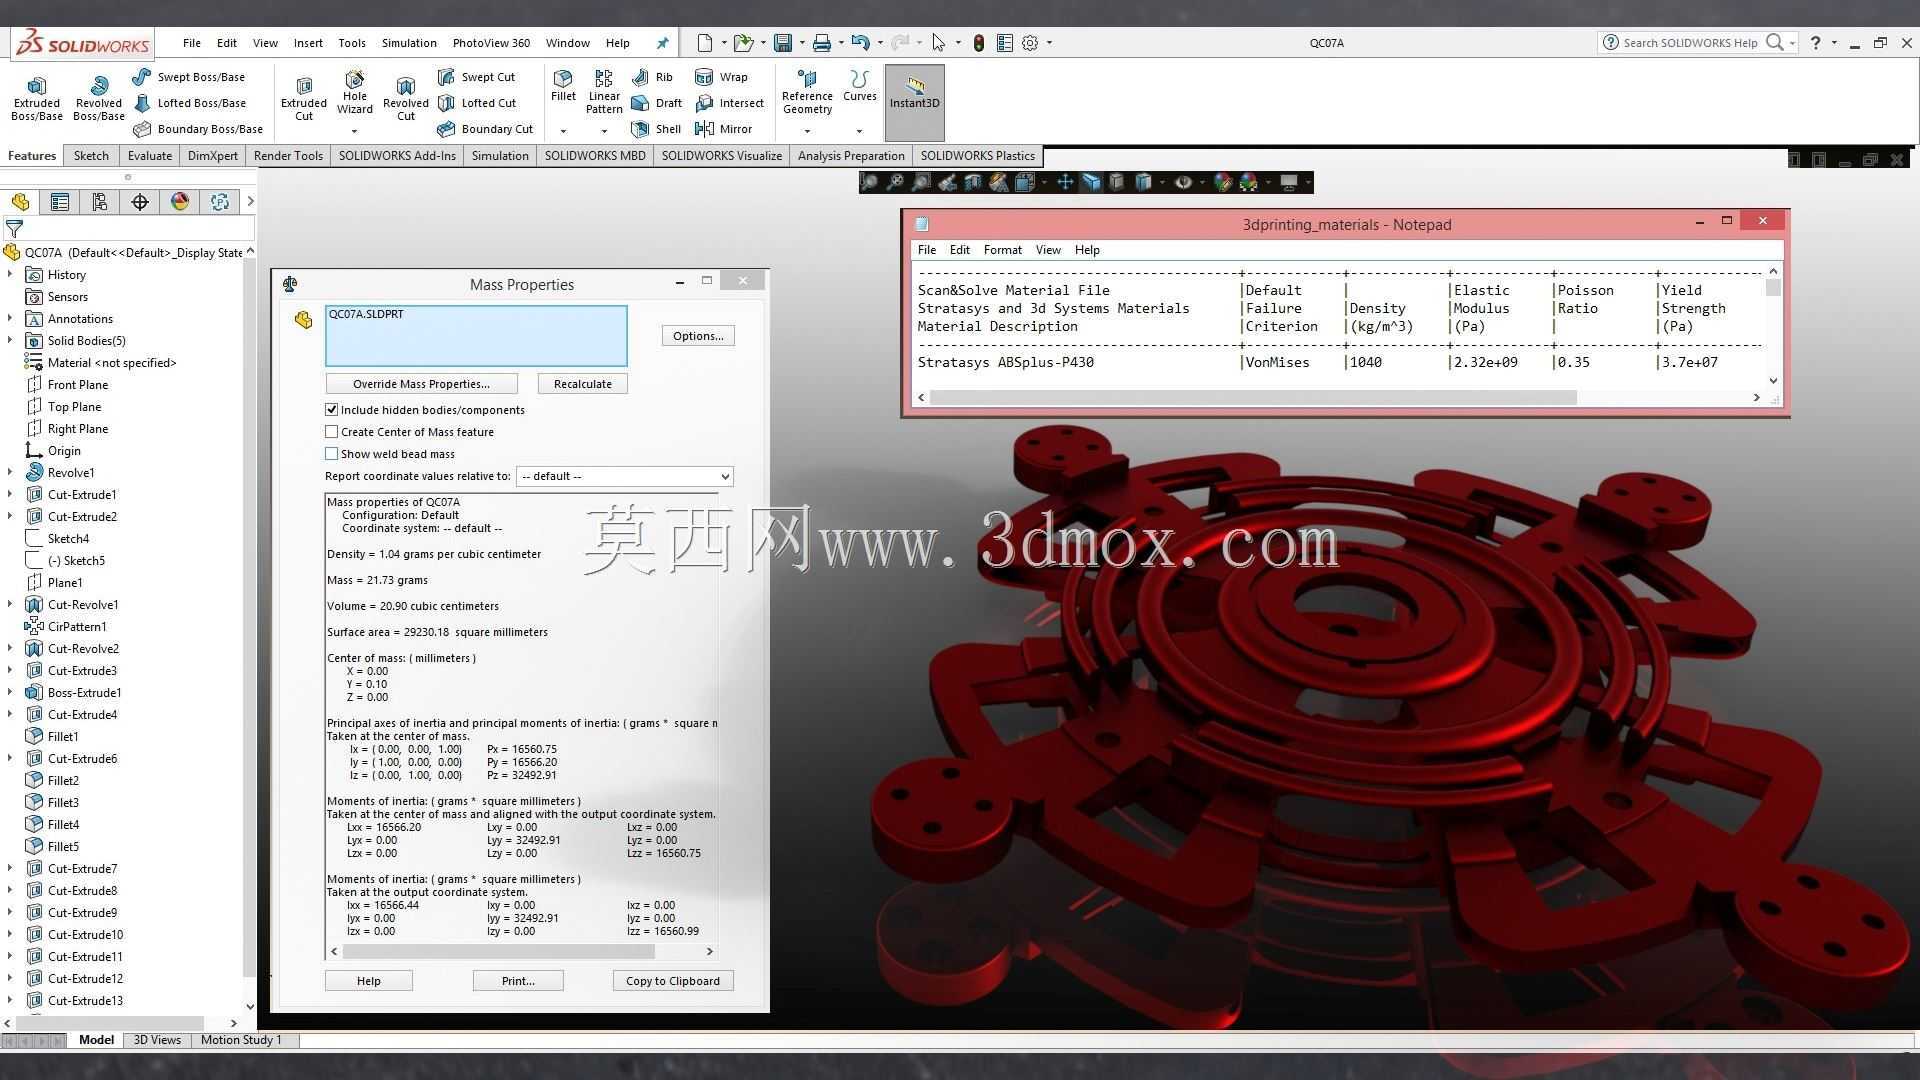Click the Print icon in the toolbar
The width and height of the screenshot is (1920, 1080).
pos(821,43)
